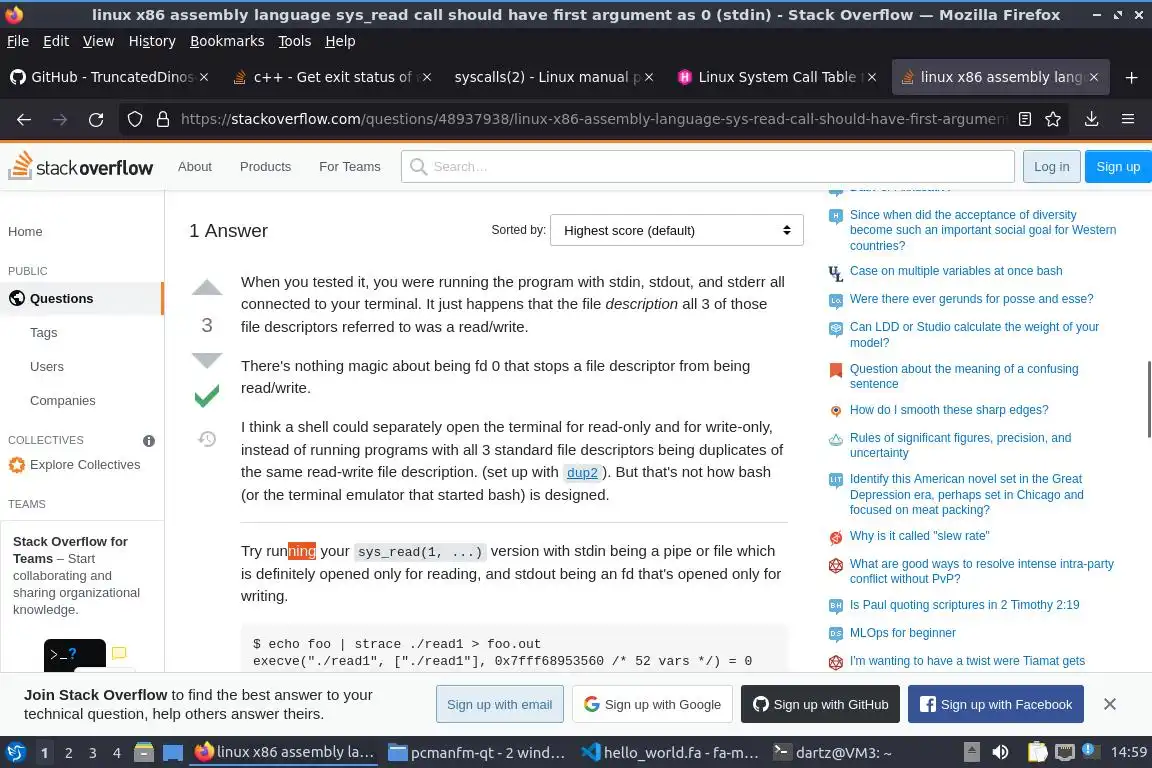Follow the dup2 link in the answer

tap(582, 473)
